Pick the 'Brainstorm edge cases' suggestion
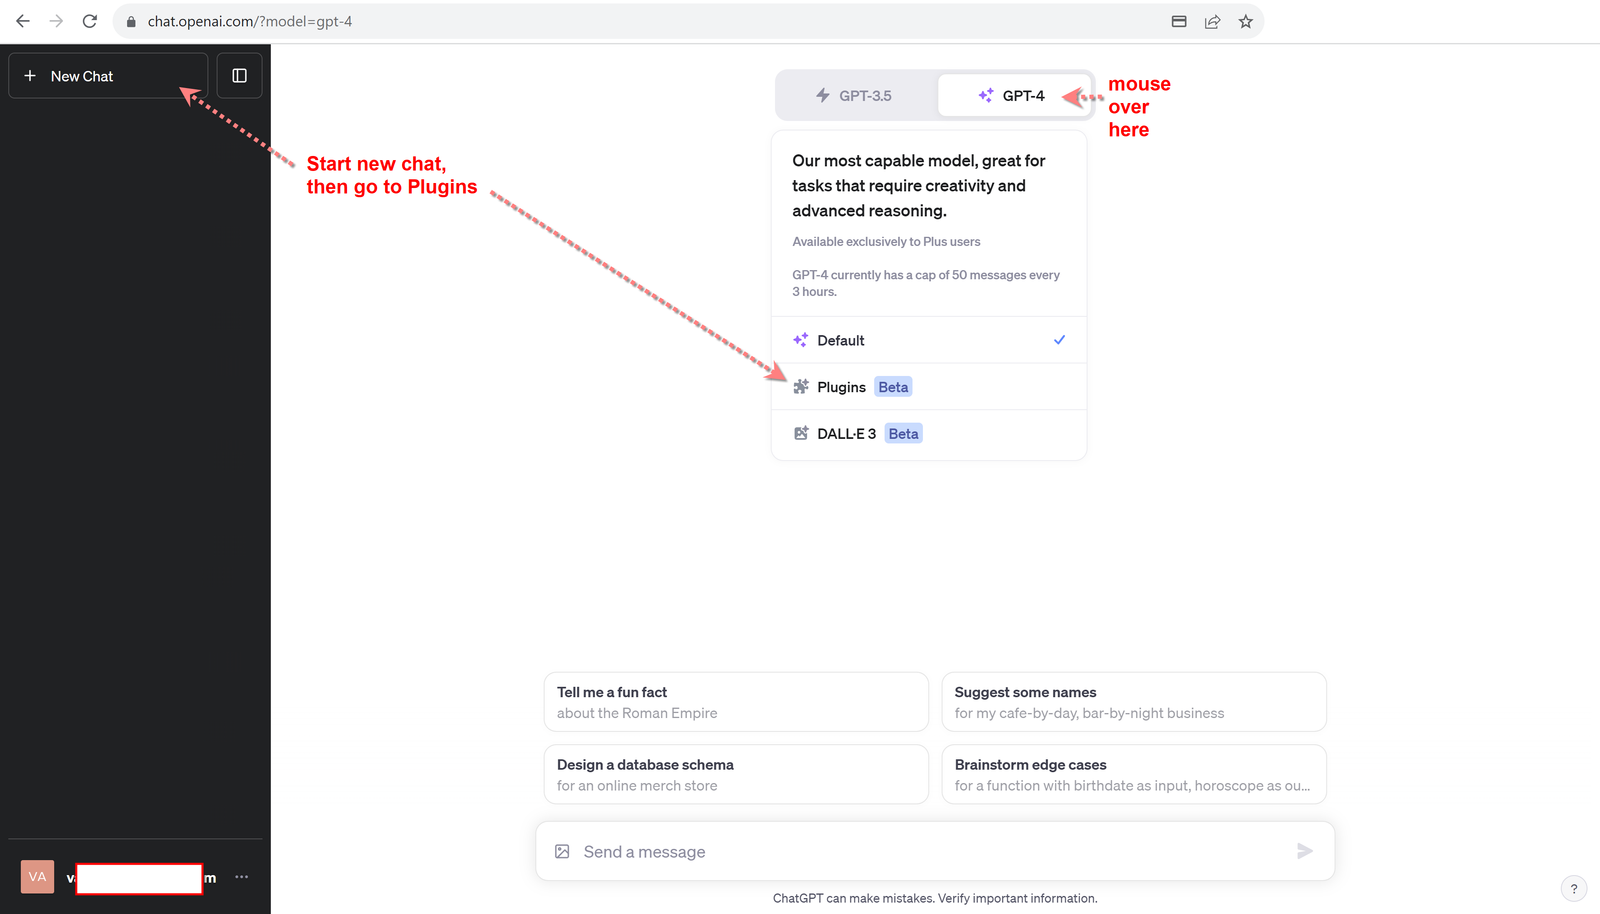 (x=1134, y=774)
